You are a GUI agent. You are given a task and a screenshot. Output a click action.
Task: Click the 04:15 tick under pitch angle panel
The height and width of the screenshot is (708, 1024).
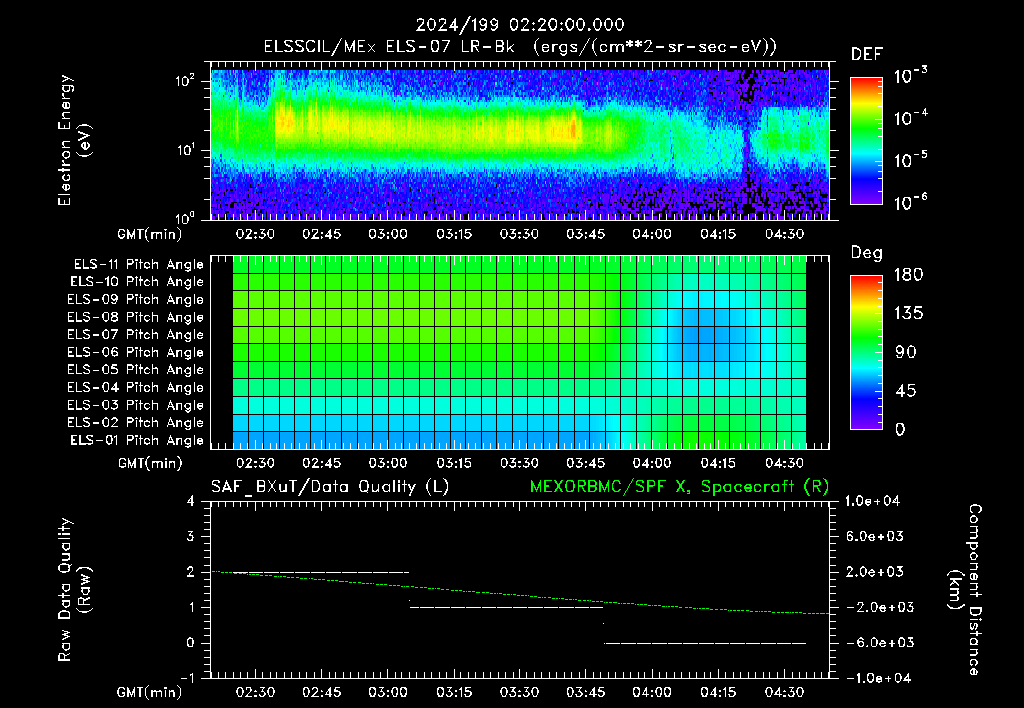(718, 463)
